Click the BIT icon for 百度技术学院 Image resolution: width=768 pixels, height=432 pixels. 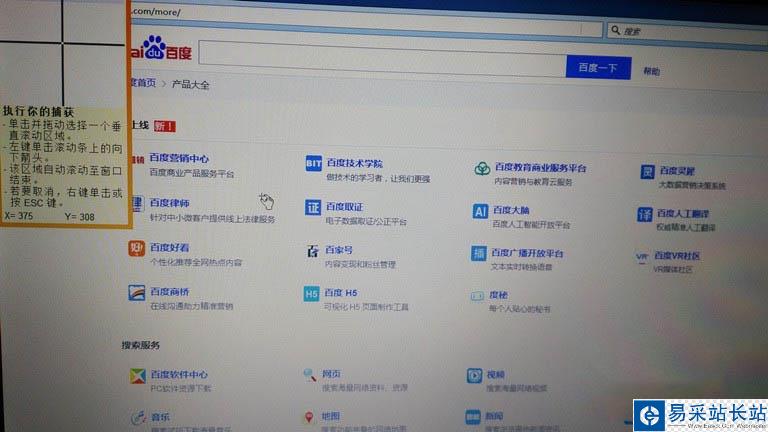pyautogui.click(x=313, y=163)
